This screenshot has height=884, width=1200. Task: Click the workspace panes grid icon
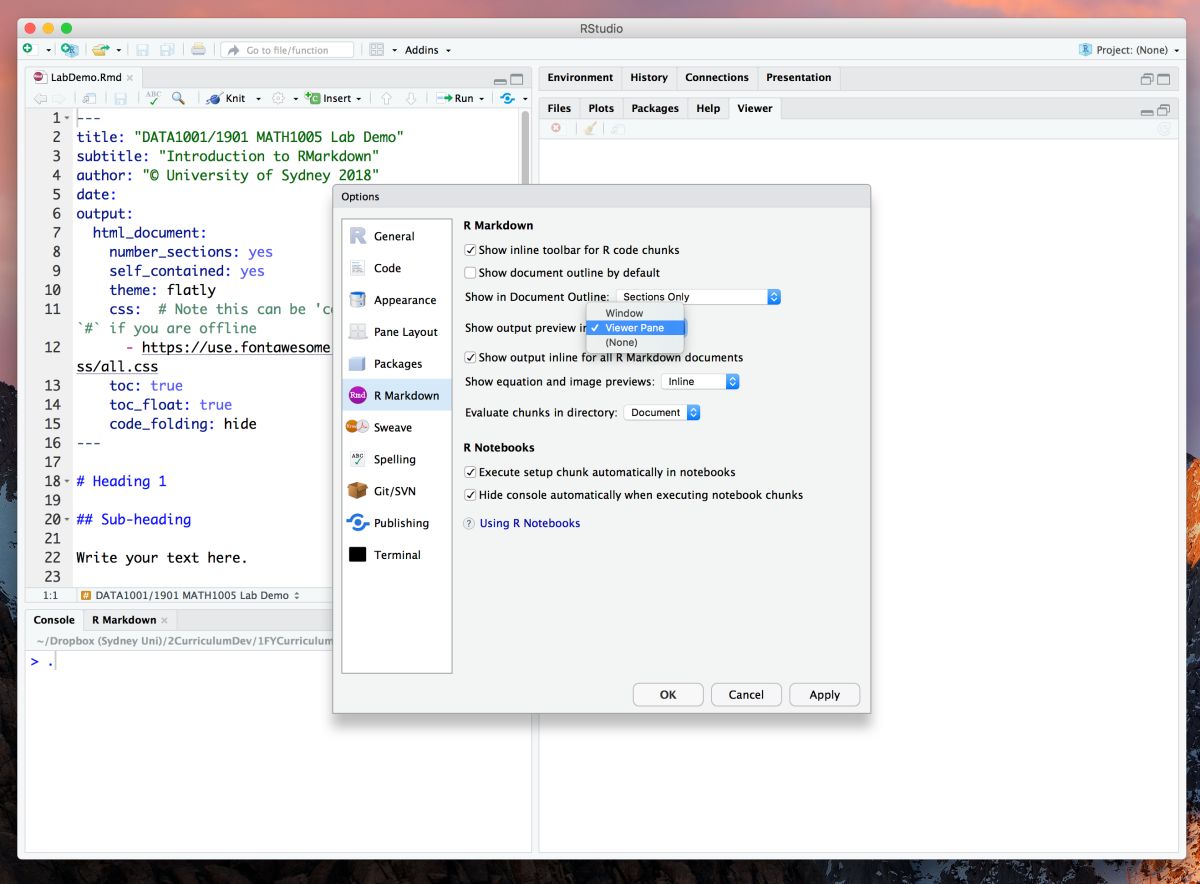click(377, 49)
